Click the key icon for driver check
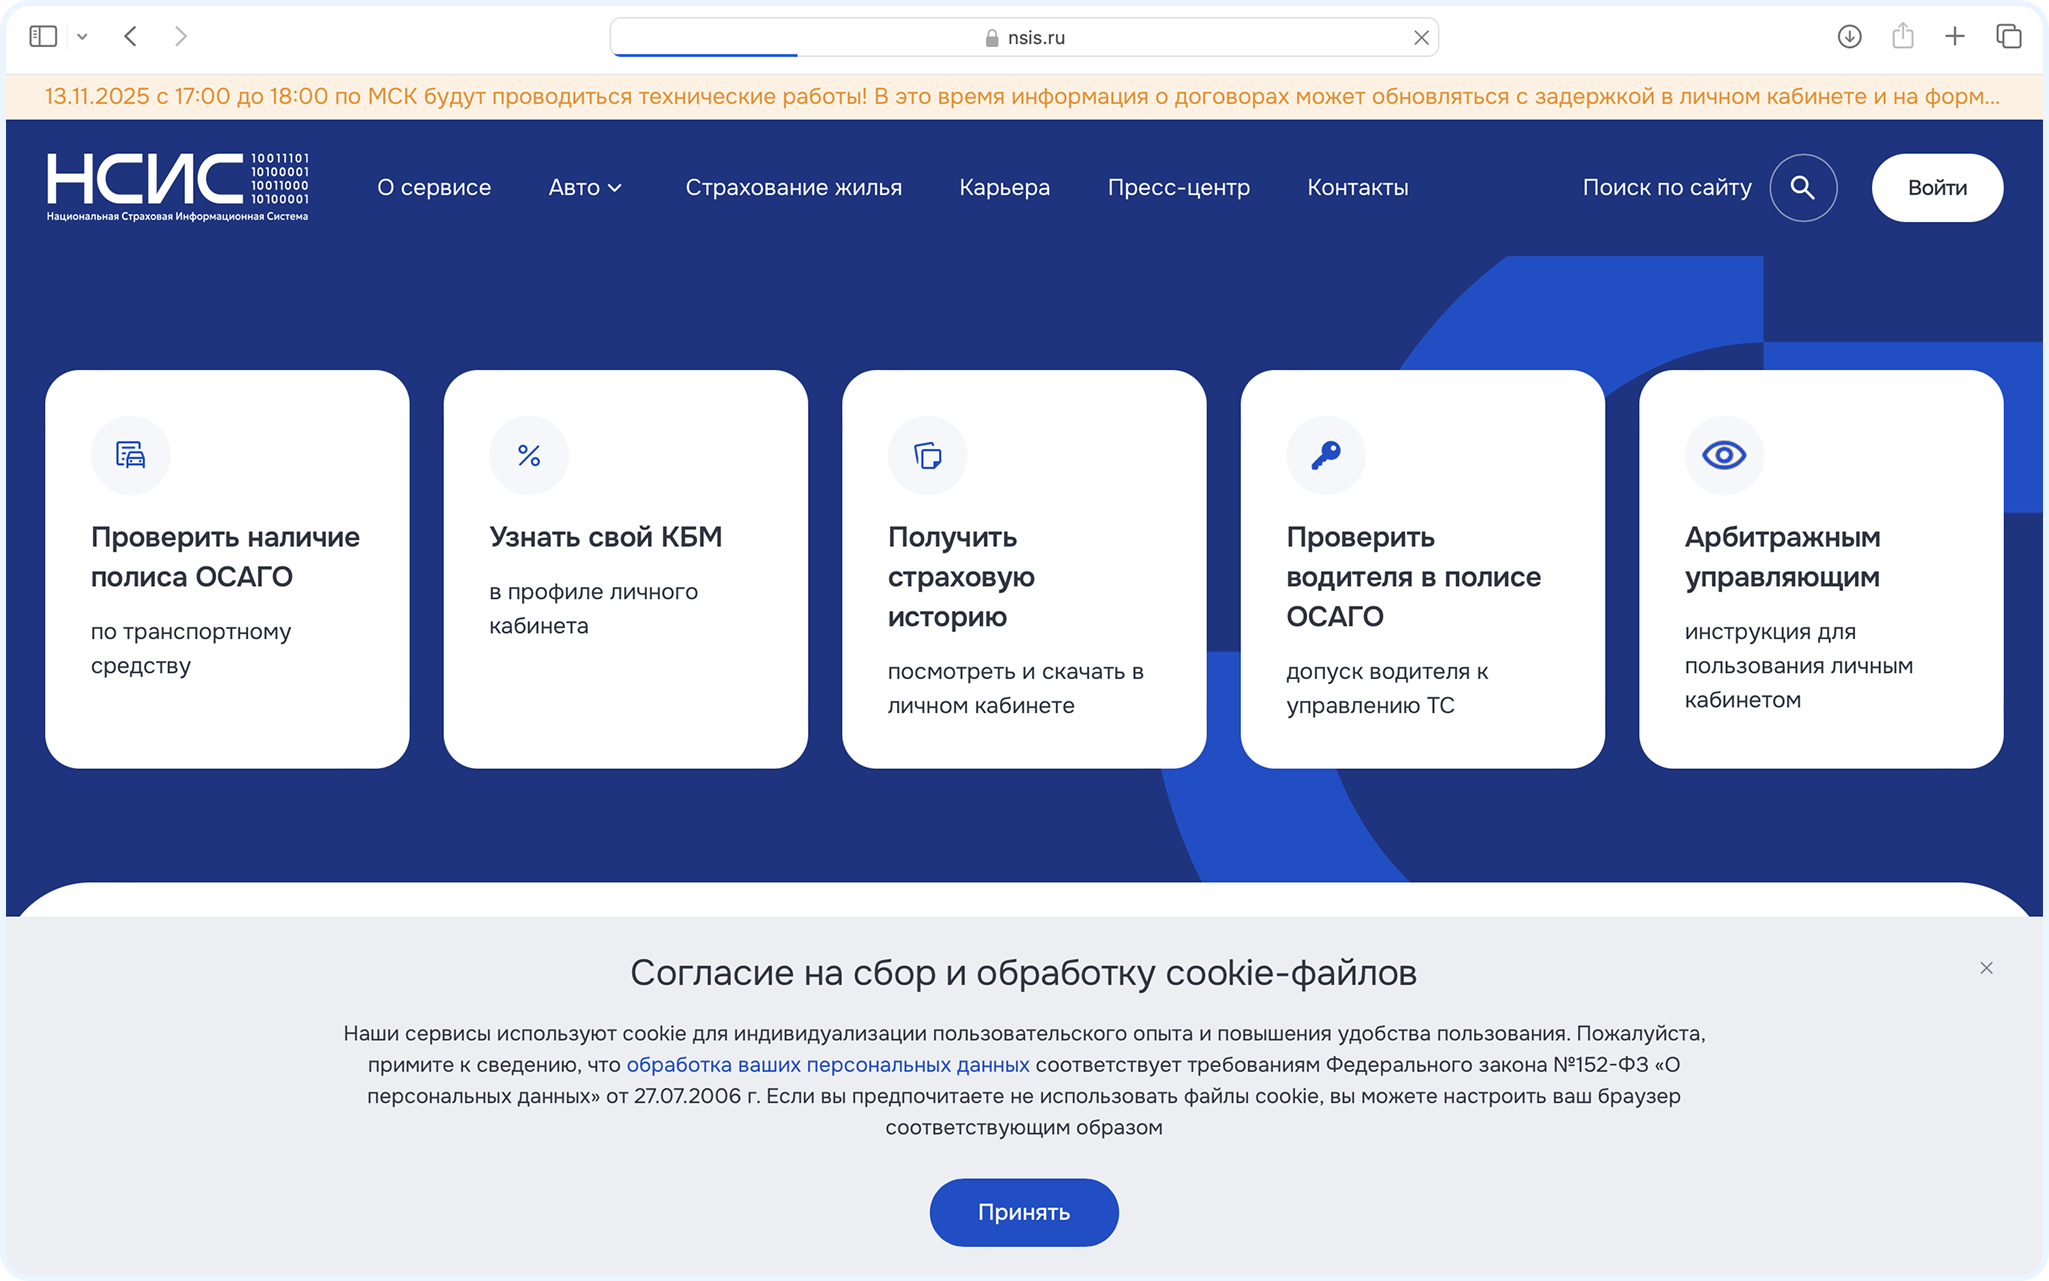Image resolution: width=2049 pixels, height=1281 pixels. click(x=1326, y=455)
